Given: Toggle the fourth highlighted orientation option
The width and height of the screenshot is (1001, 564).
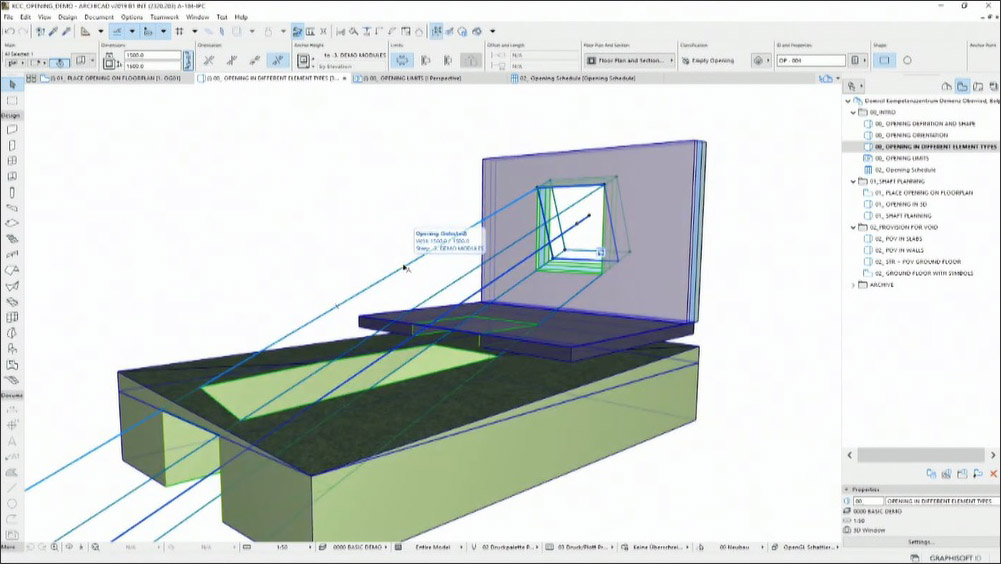Looking at the screenshot, I should tap(278, 61).
